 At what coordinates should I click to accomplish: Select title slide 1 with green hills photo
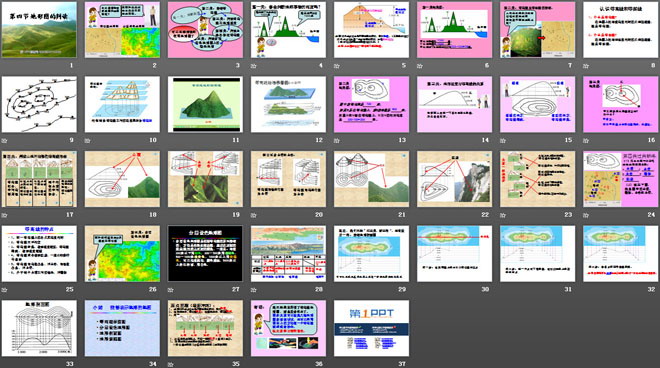tap(39, 30)
